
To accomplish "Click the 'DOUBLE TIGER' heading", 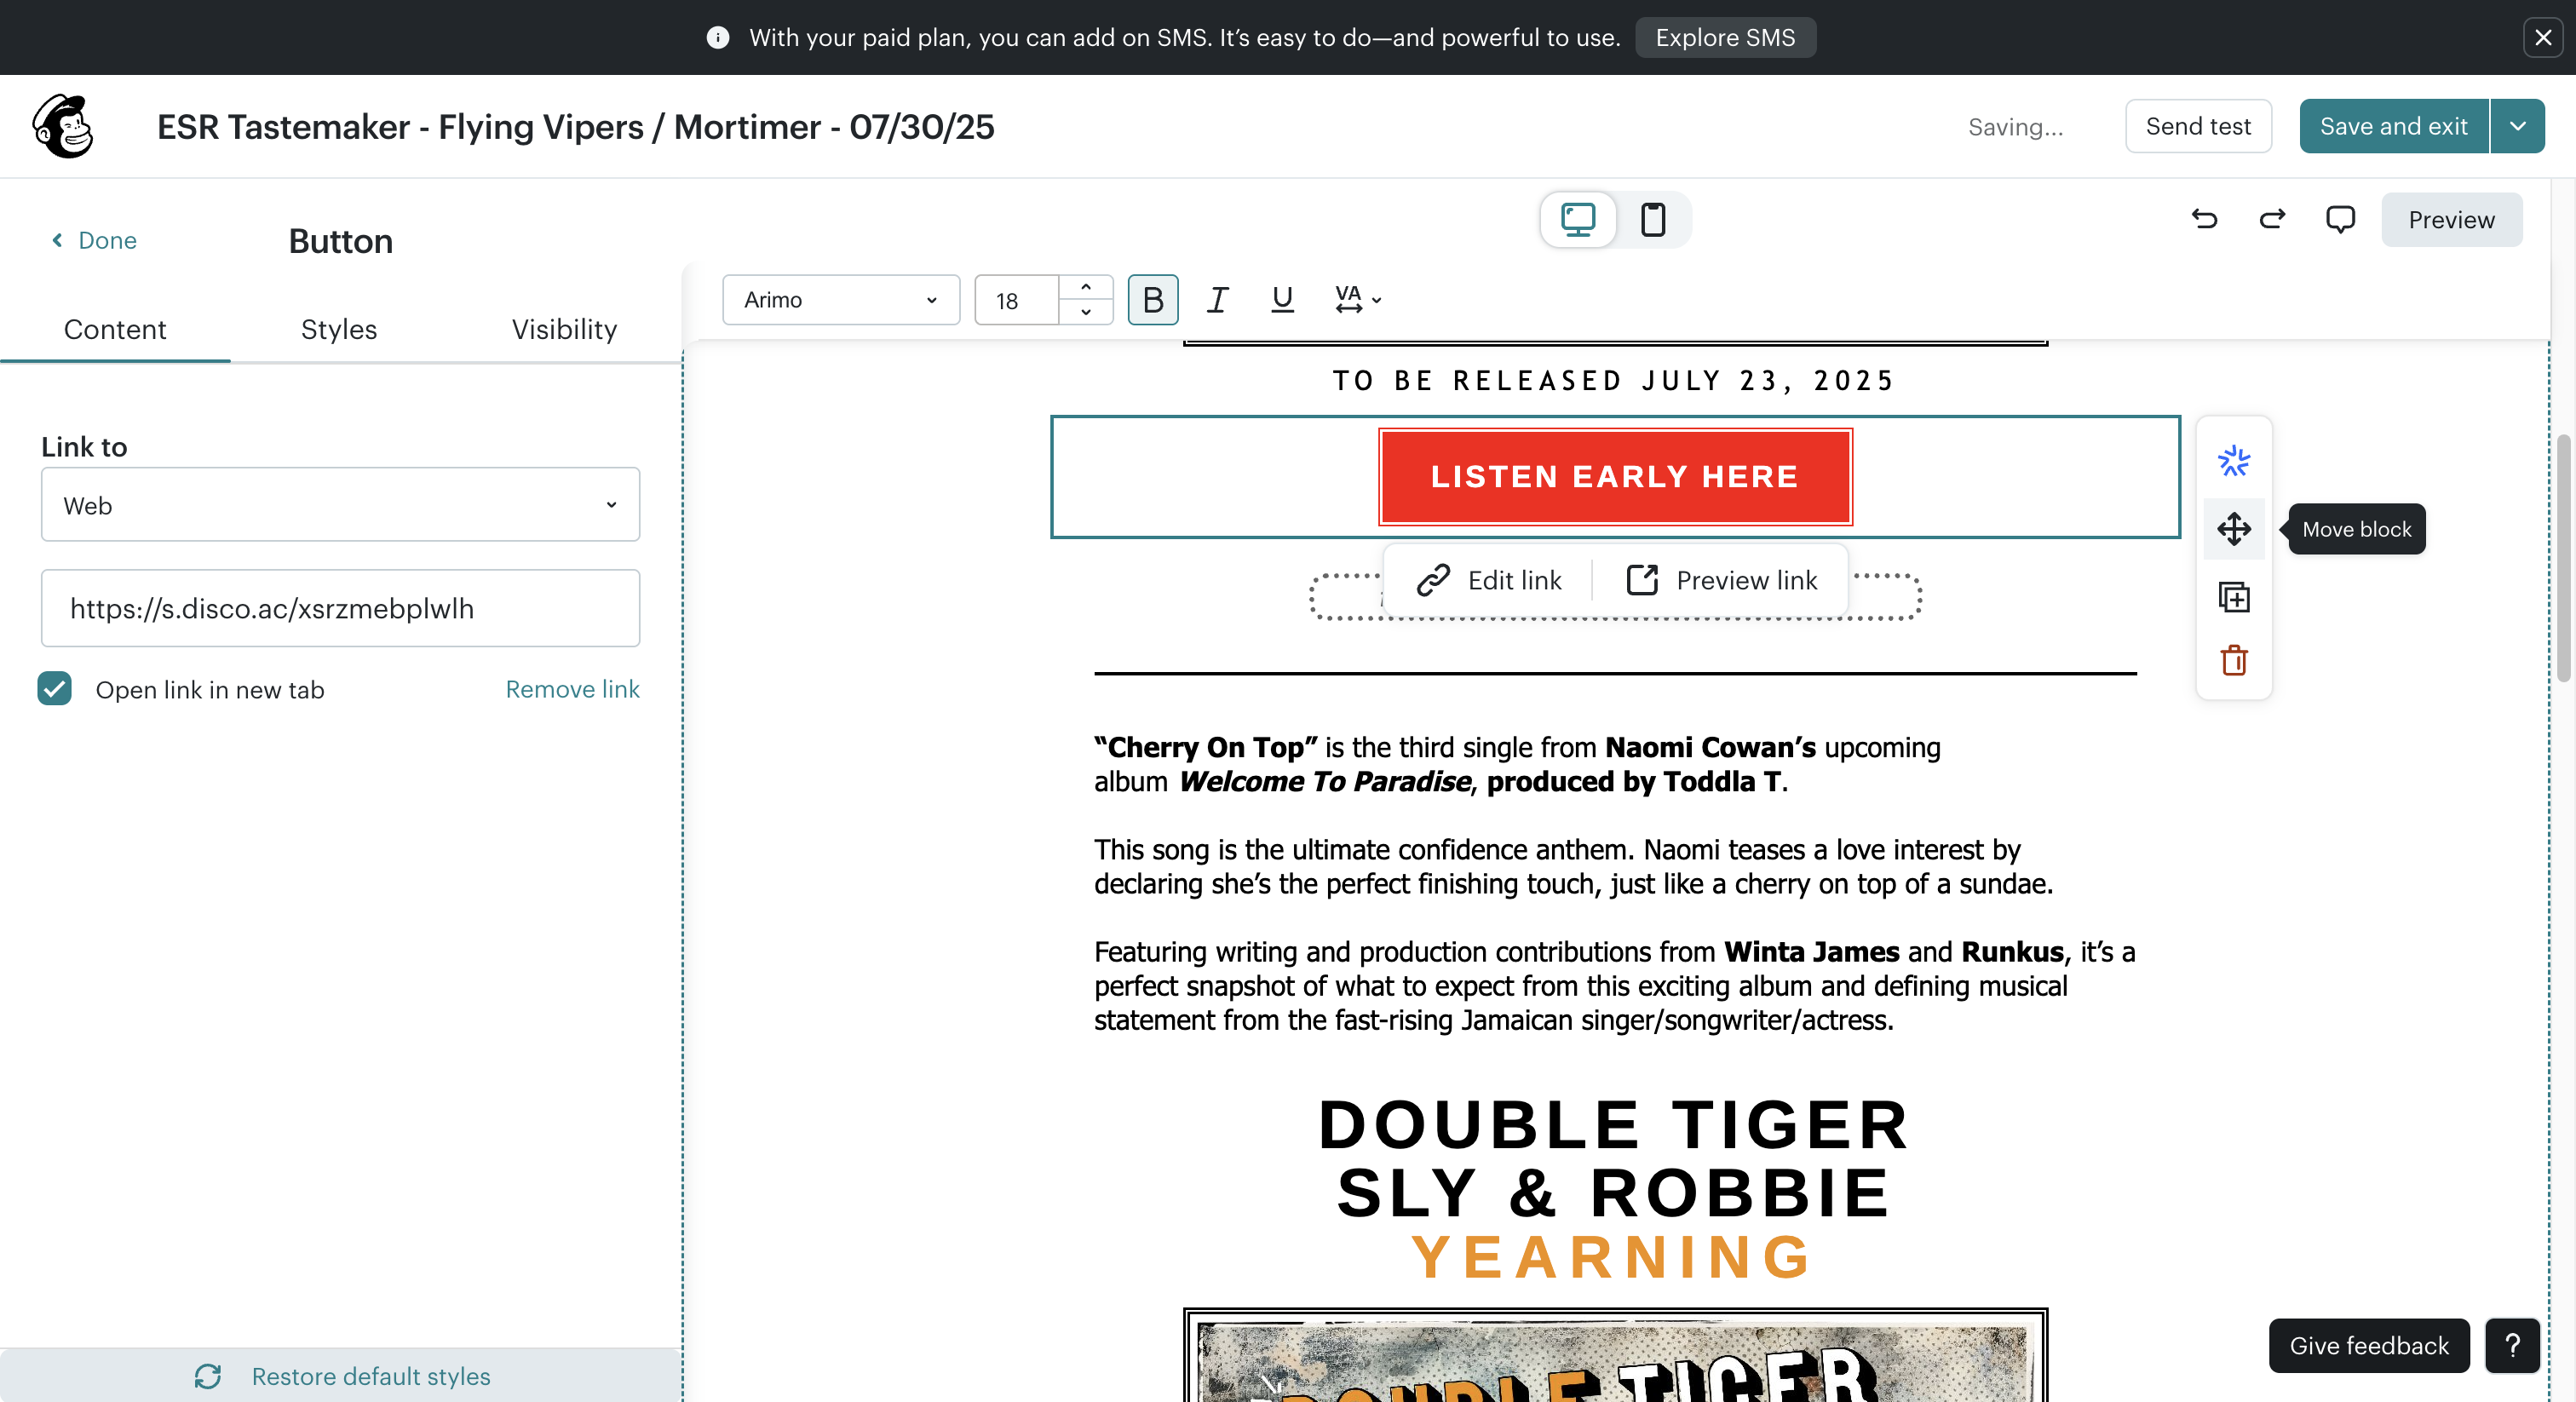I will [x=1614, y=1125].
